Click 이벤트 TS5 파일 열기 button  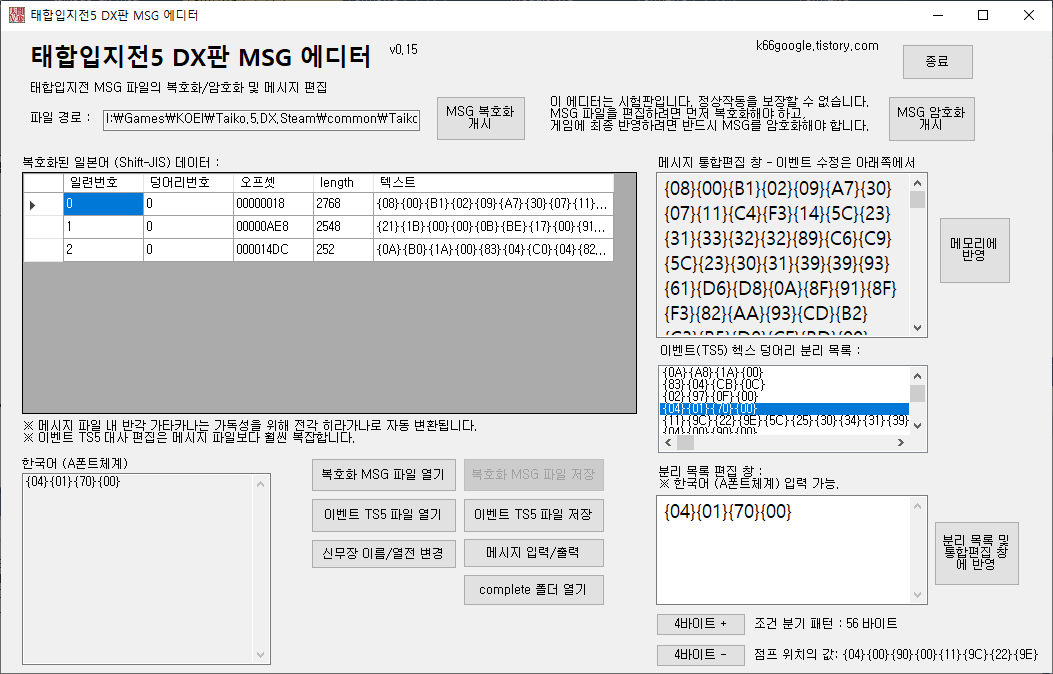coord(383,515)
